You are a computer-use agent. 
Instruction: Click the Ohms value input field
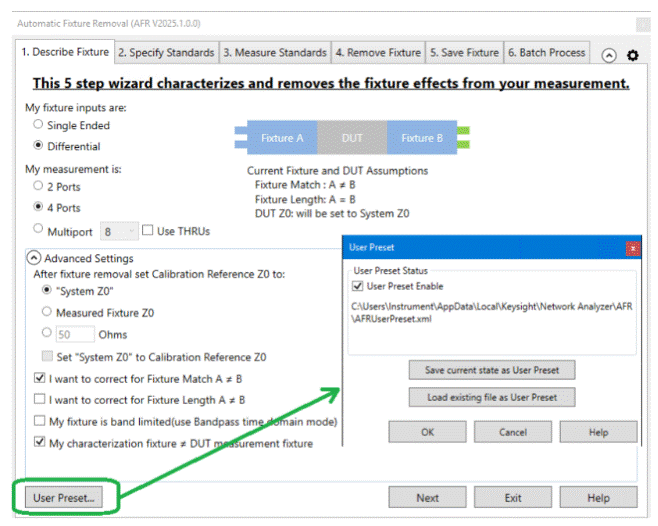75,334
